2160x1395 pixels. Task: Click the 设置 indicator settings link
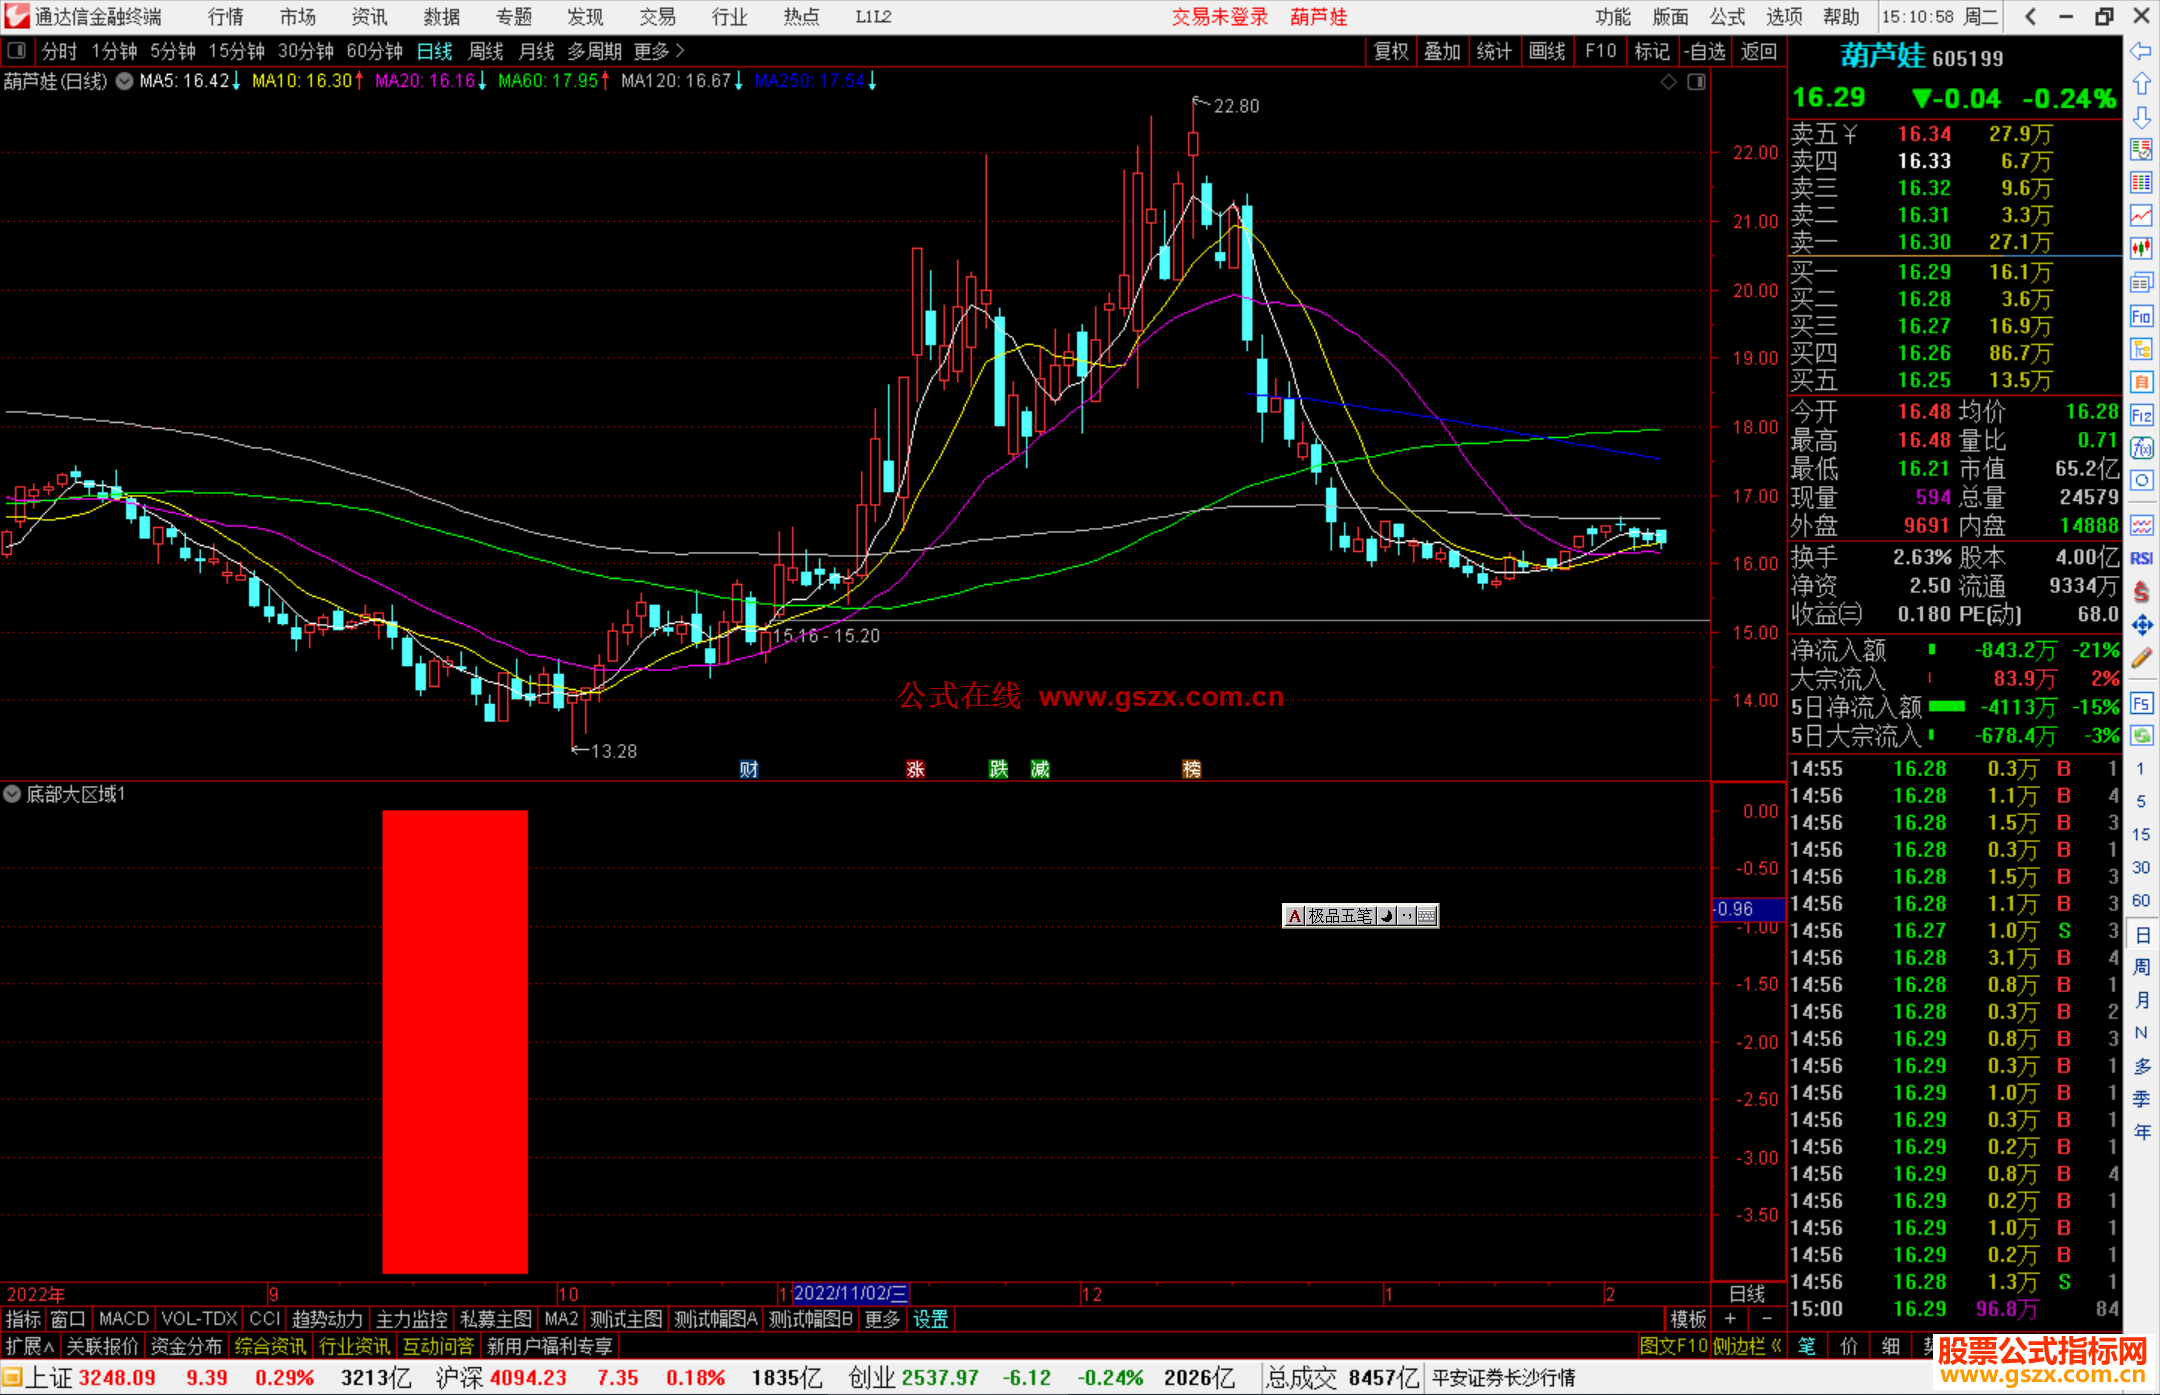[930, 1319]
